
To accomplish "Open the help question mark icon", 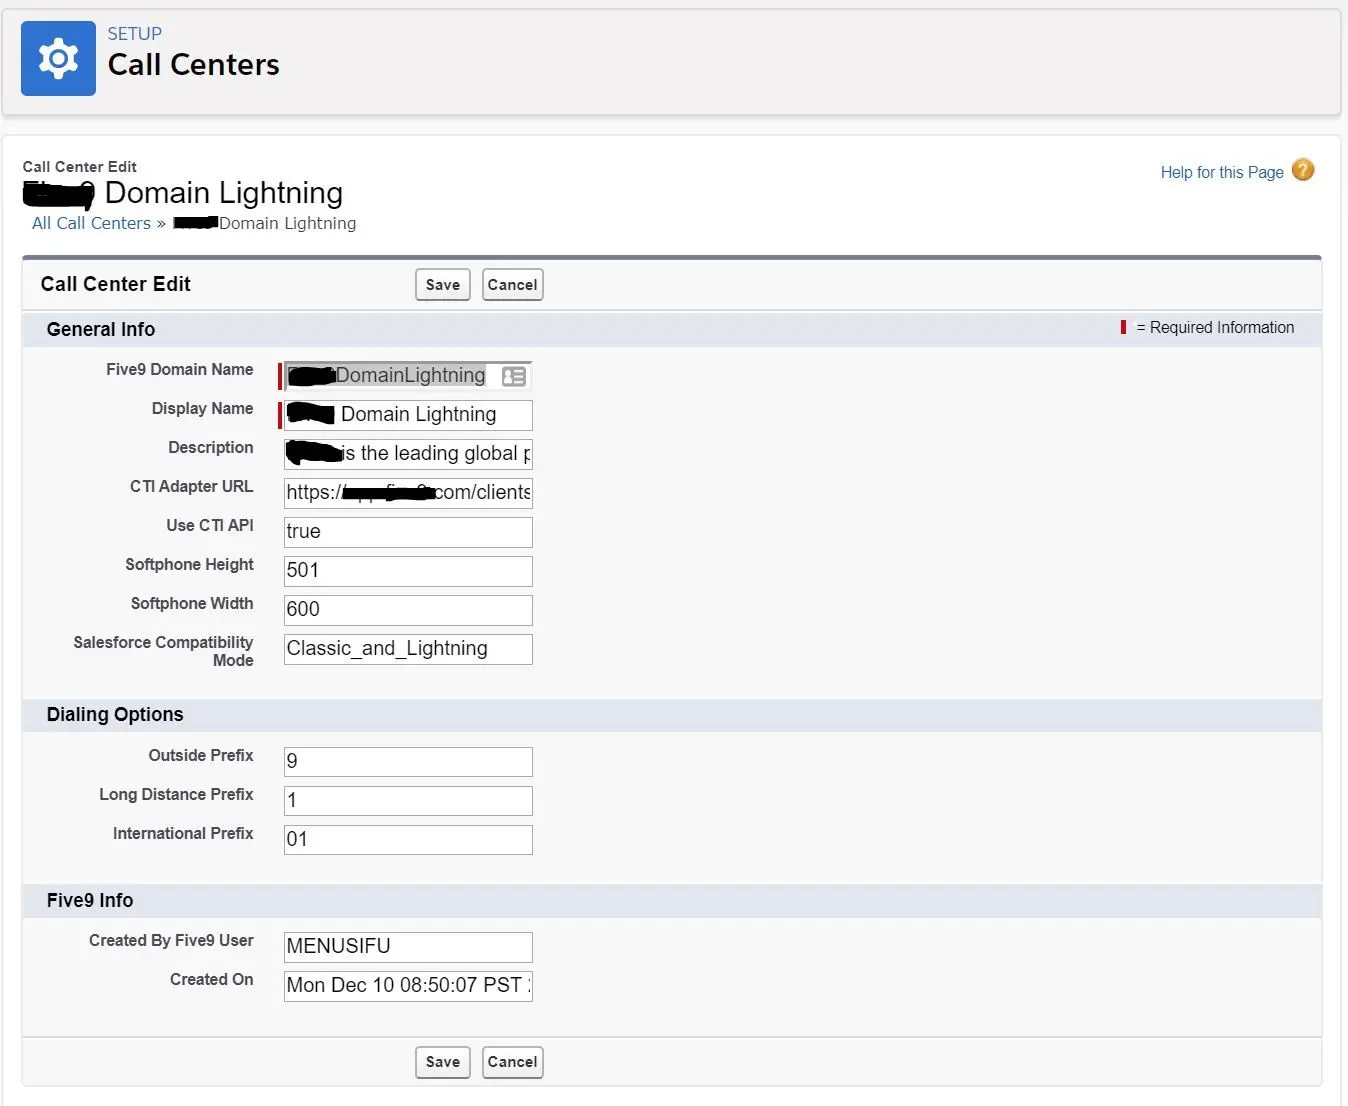I will pyautogui.click(x=1303, y=170).
